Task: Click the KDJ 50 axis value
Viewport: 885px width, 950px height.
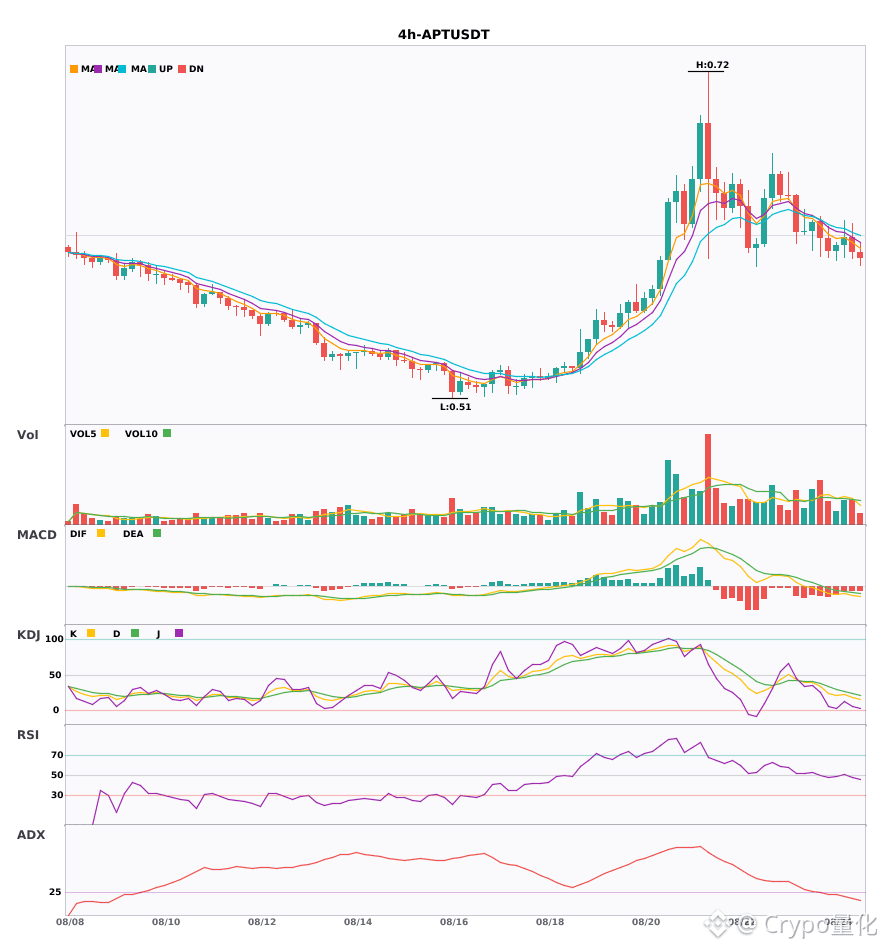Action: point(55,675)
